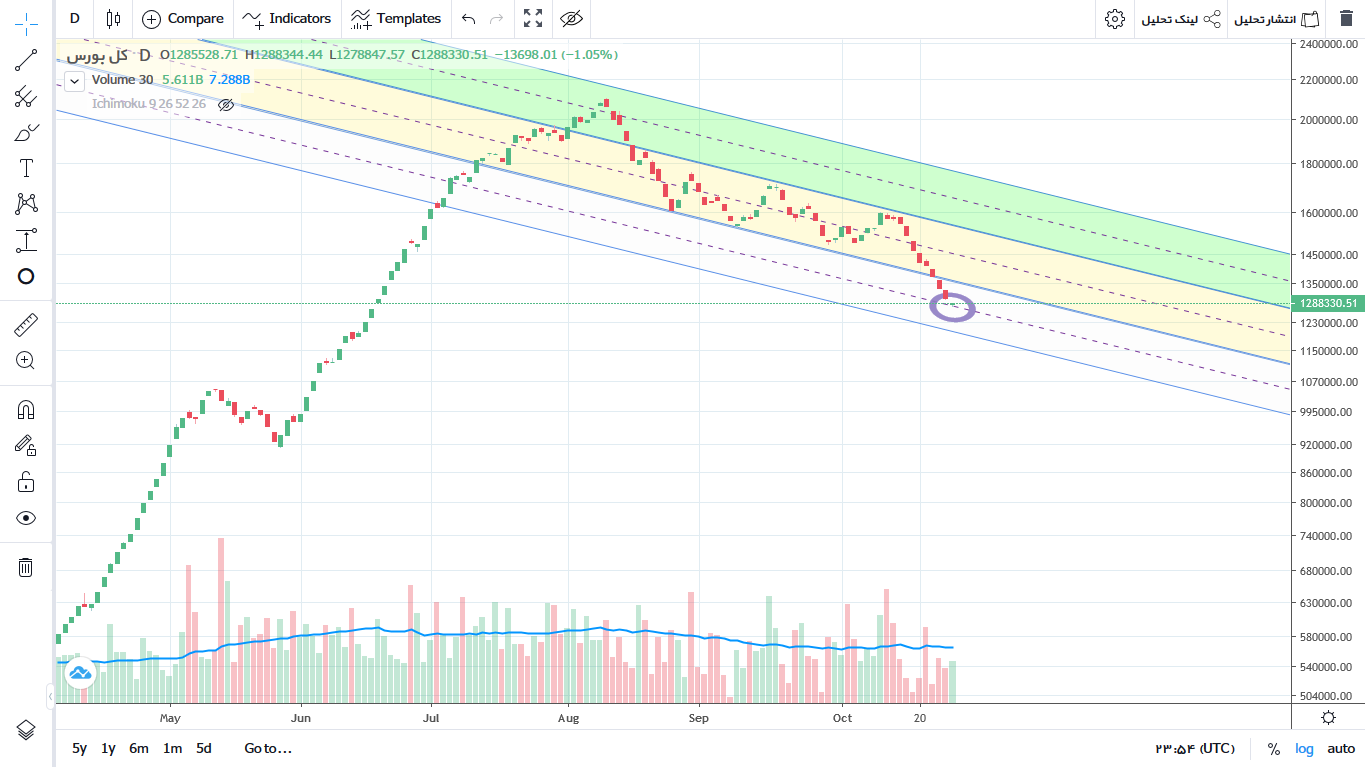
Task: Open the UTC timezone menu
Action: pos(1195,748)
